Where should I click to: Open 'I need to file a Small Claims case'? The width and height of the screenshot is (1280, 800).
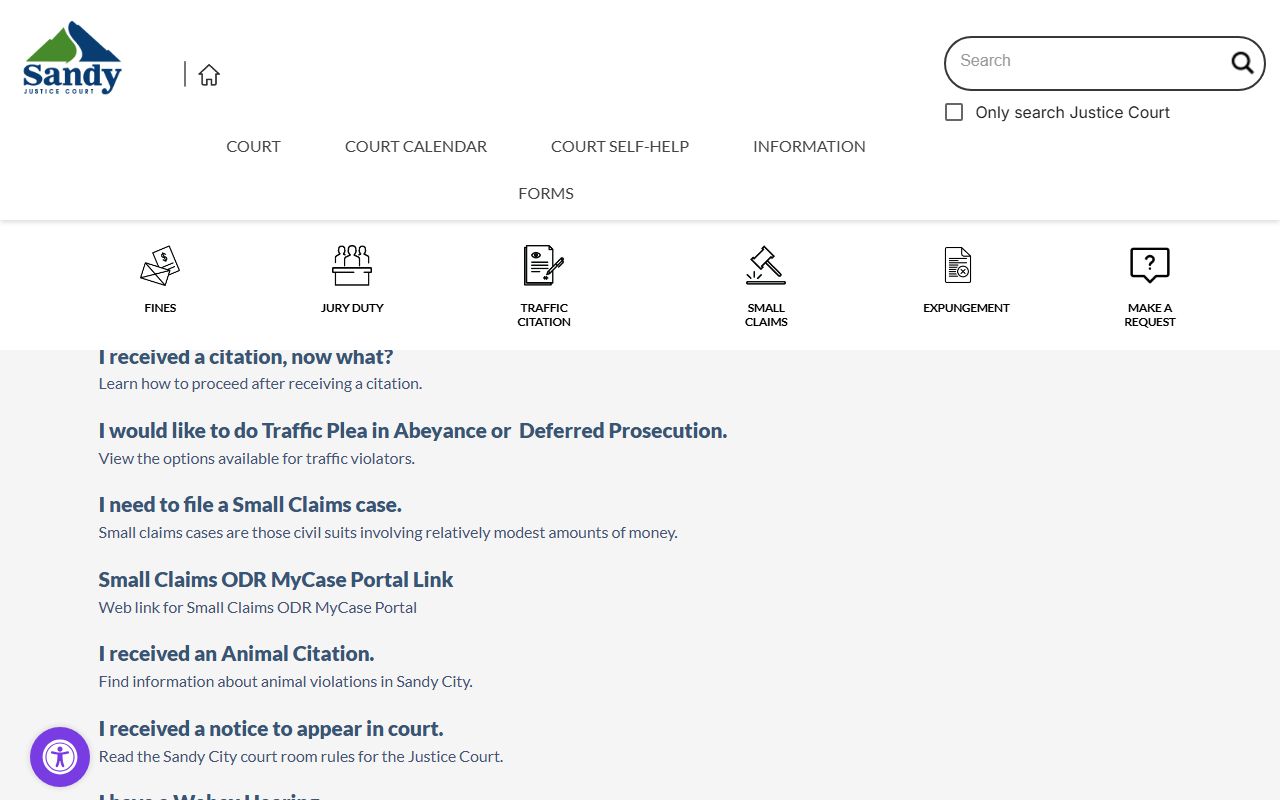250,505
